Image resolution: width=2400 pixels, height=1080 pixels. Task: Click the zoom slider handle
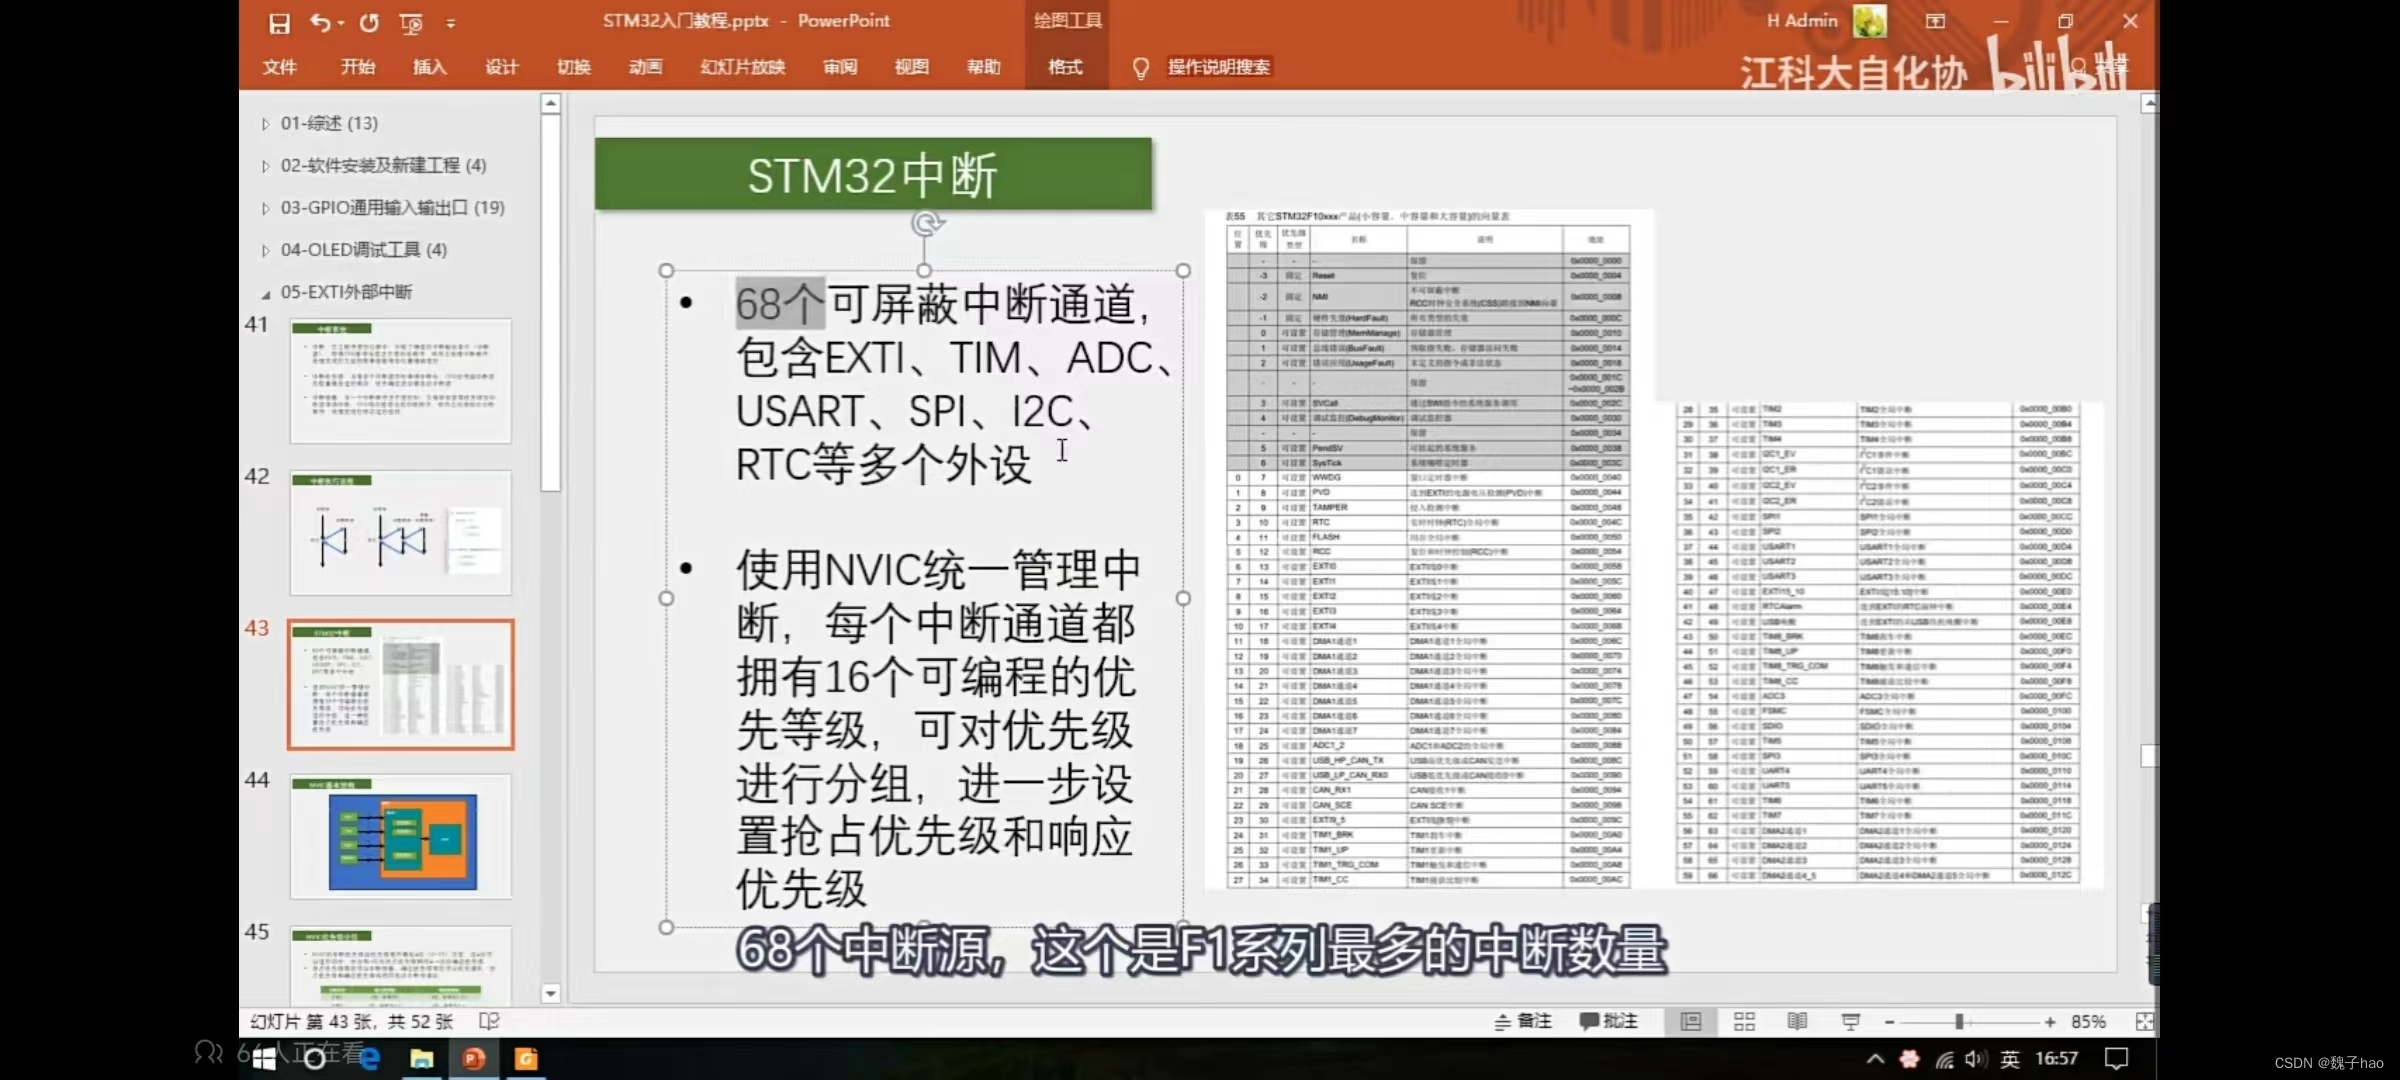point(1959,1021)
